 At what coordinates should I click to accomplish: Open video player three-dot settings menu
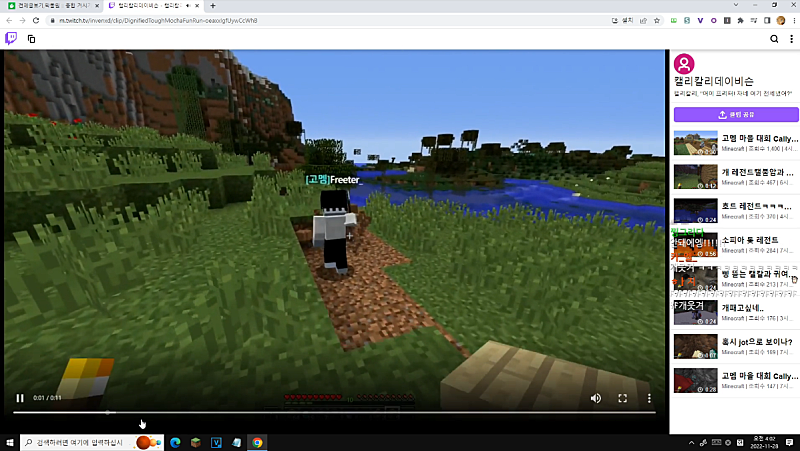[x=649, y=398]
